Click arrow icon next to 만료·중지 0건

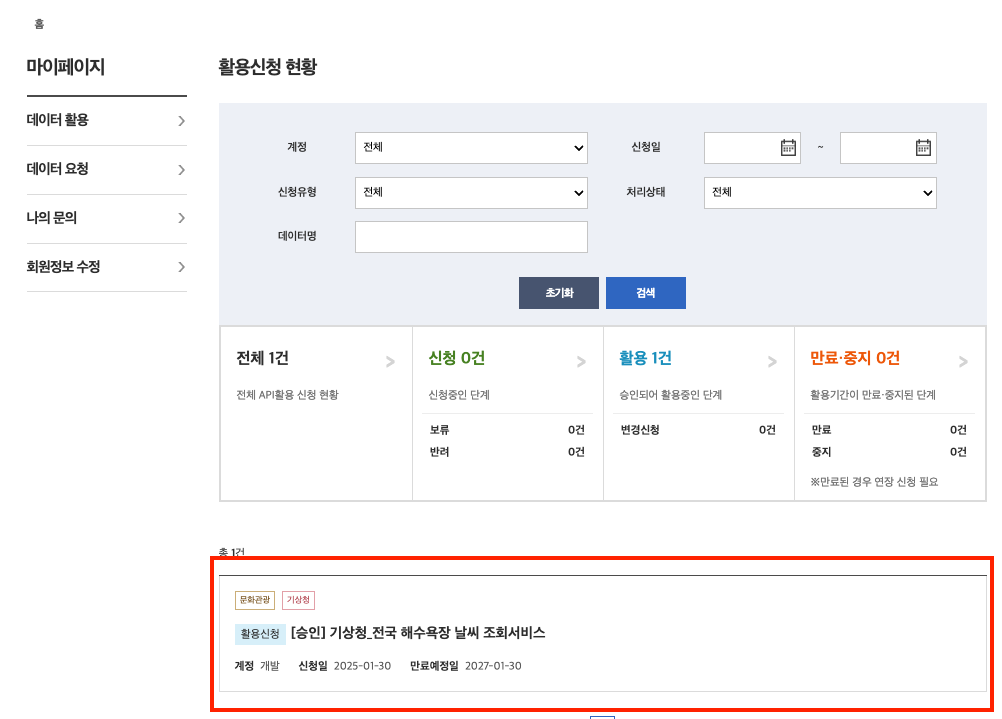pyautogui.click(x=963, y=362)
